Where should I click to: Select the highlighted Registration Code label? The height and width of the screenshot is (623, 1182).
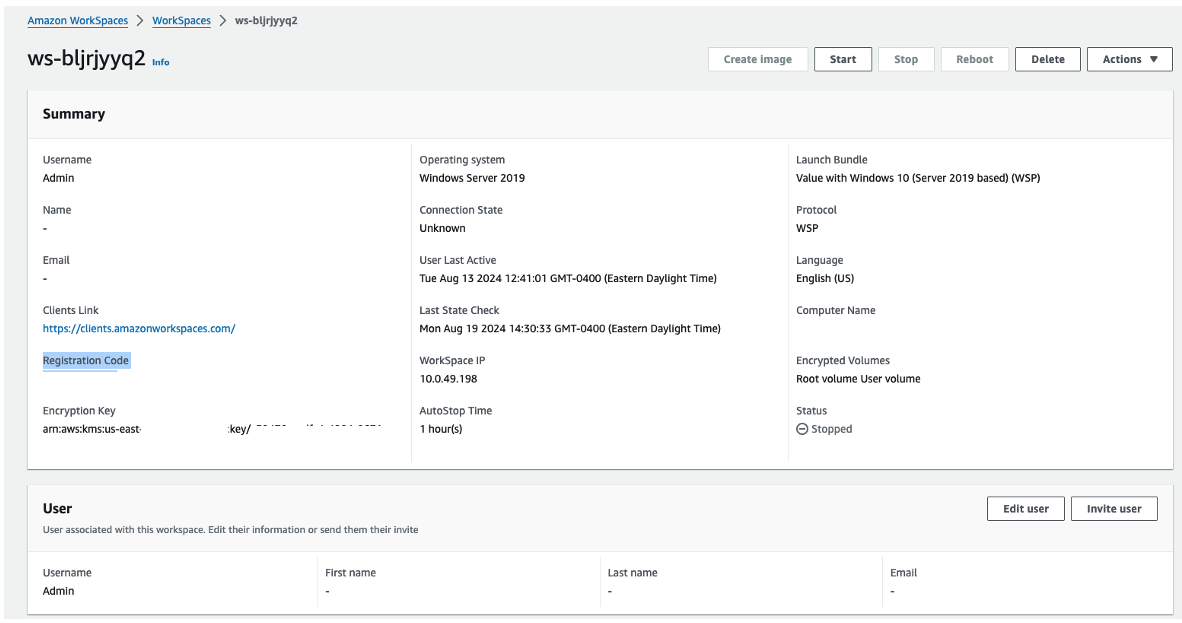click(86, 361)
